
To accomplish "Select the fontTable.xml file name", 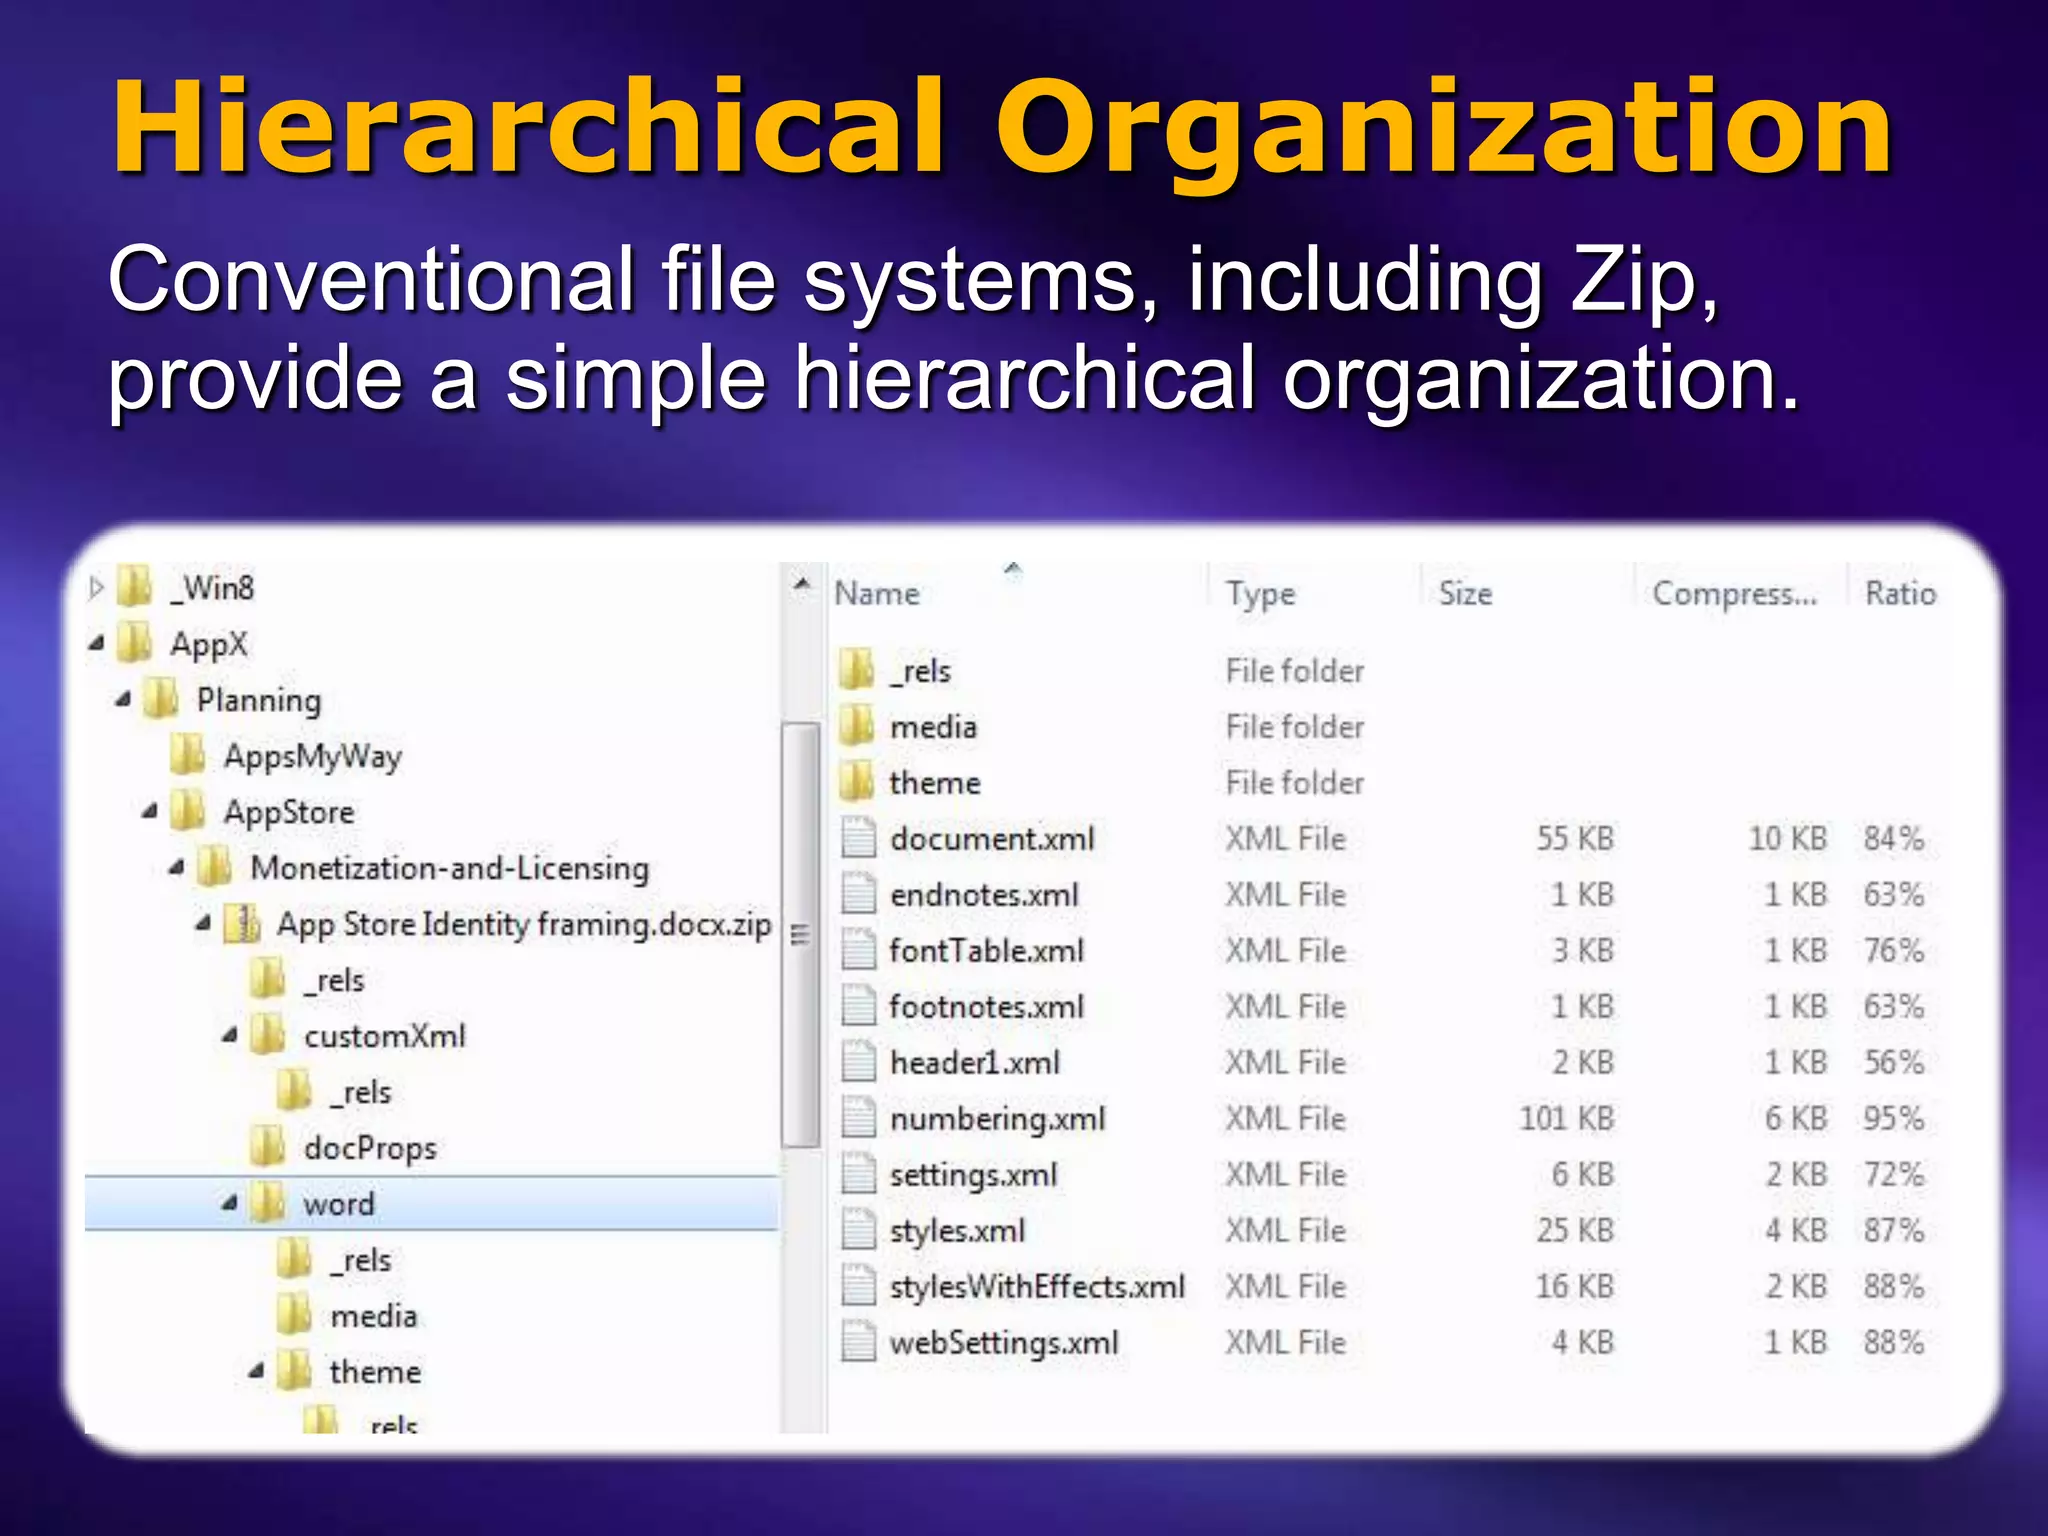I will pyautogui.click(x=986, y=950).
